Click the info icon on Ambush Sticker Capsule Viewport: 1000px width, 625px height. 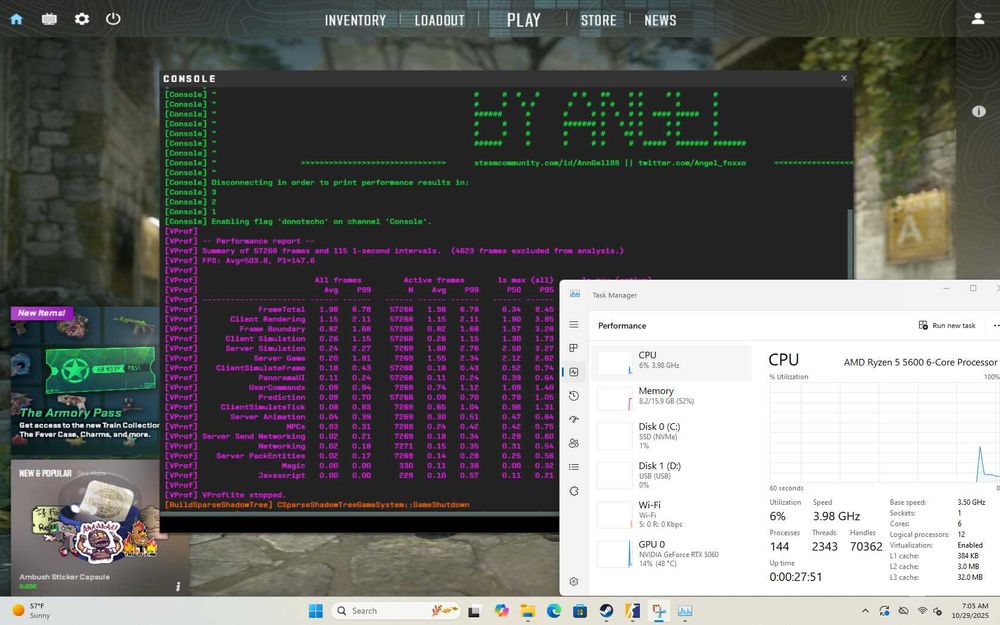pyautogui.click(x=178, y=586)
